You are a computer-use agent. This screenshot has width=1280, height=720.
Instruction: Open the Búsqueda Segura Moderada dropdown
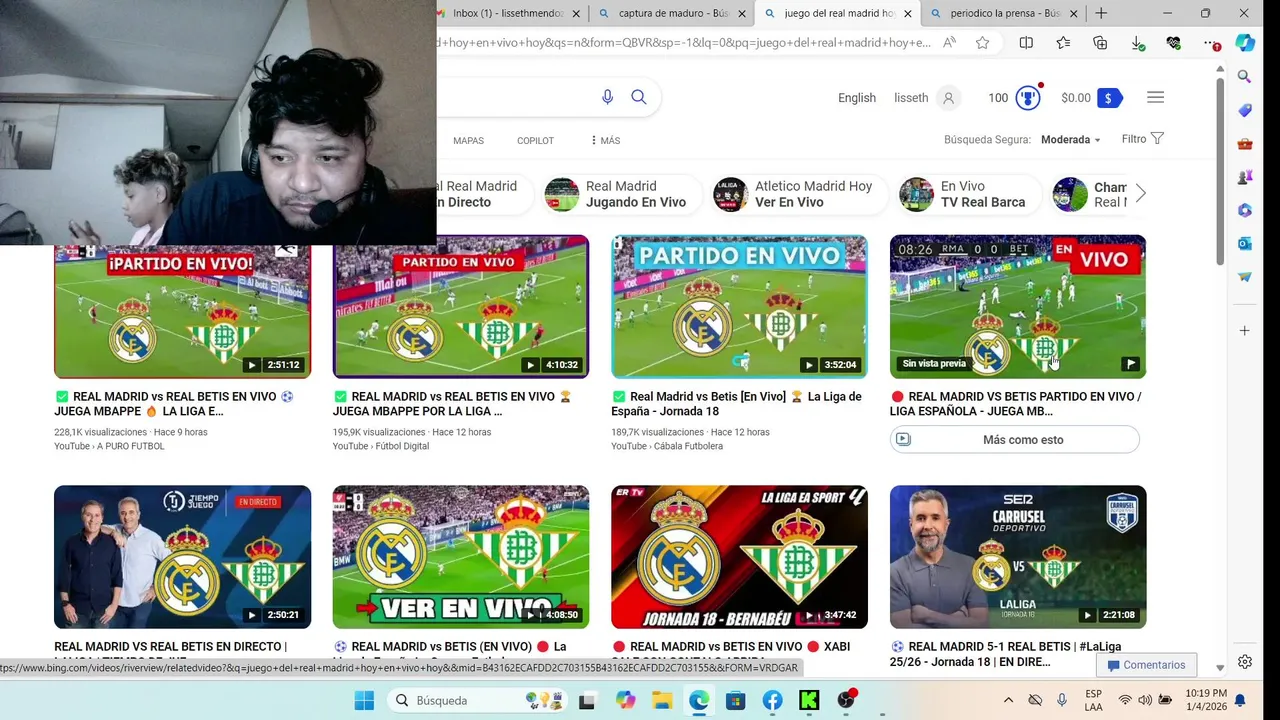tap(1071, 140)
